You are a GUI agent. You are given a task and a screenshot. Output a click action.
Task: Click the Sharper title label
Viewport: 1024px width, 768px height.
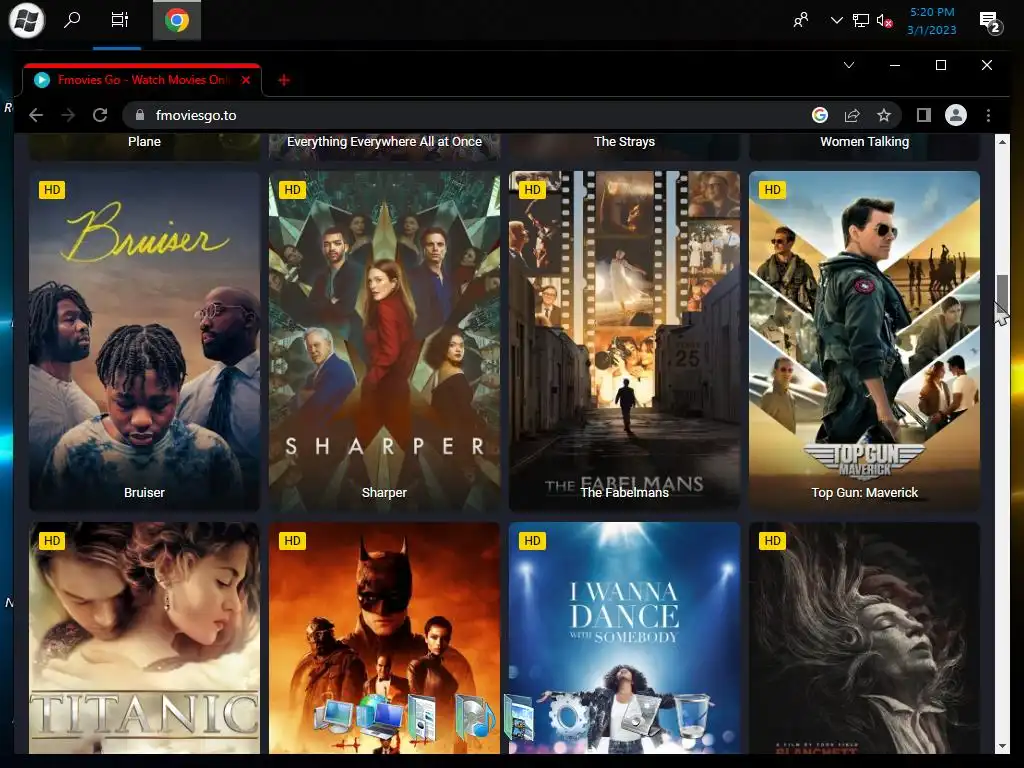384,492
